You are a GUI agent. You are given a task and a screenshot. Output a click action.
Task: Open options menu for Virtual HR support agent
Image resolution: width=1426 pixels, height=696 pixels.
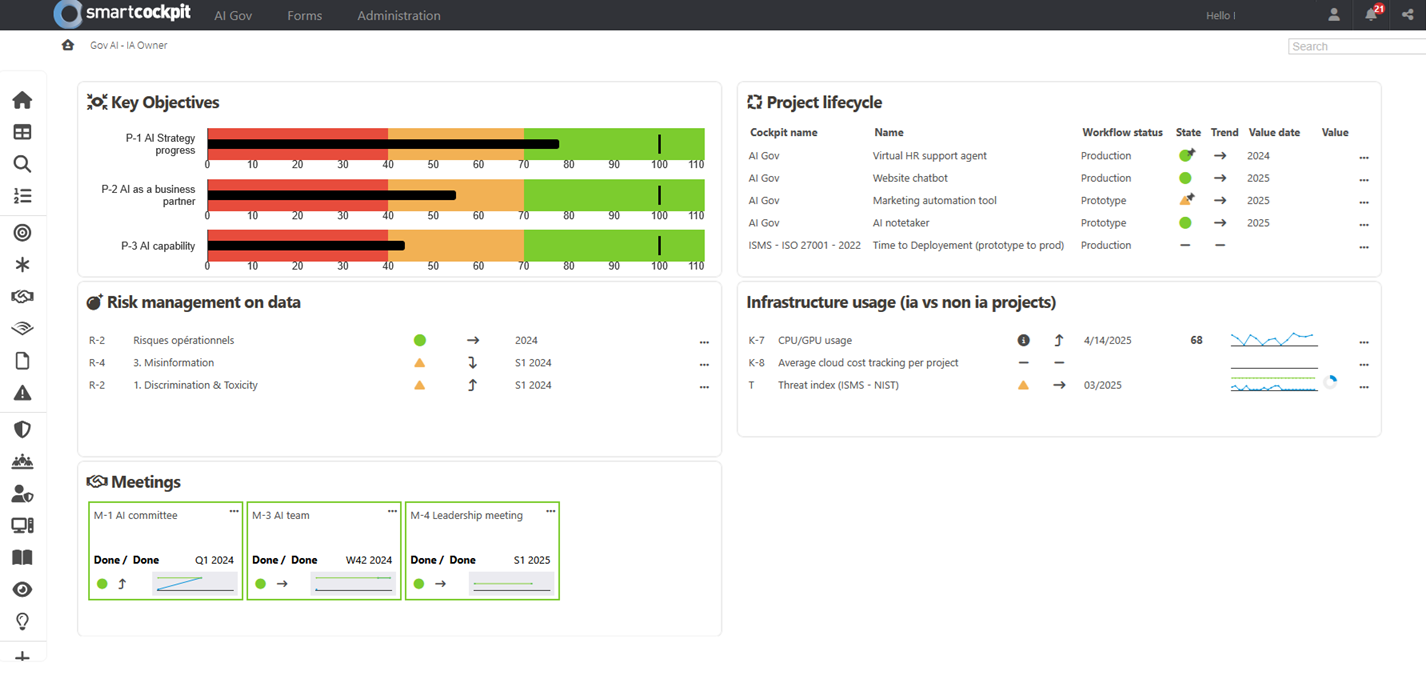pyautogui.click(x=1363, y=157)
